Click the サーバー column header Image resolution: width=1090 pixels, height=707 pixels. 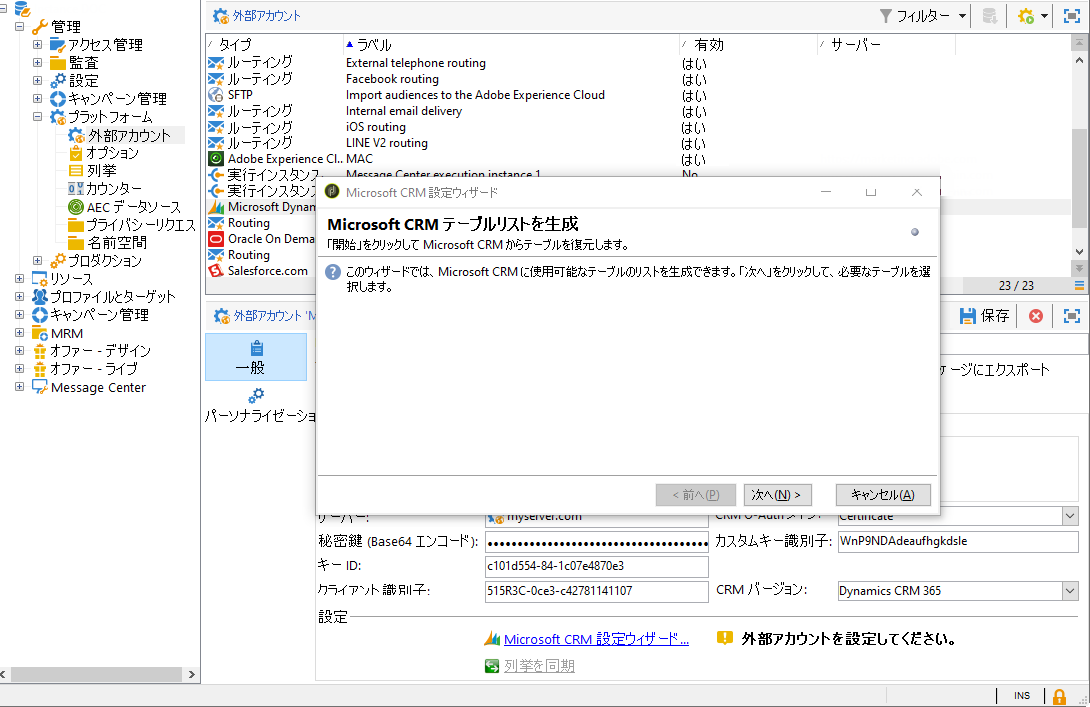click(x=855, y=44)
